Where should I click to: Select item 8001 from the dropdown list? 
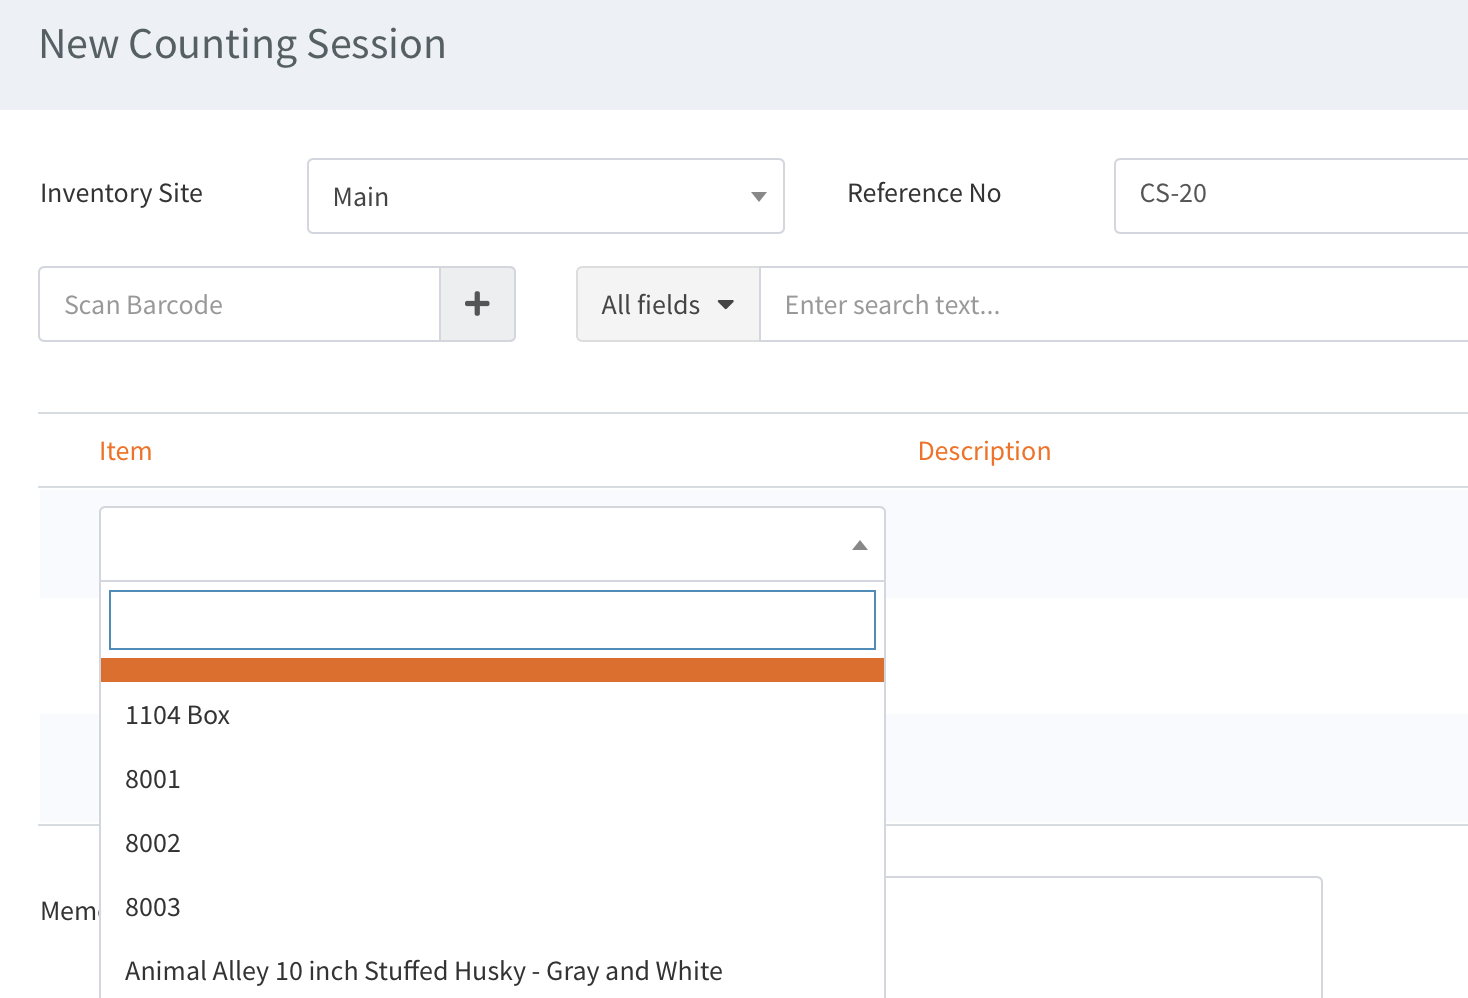(x=153, y=779)
